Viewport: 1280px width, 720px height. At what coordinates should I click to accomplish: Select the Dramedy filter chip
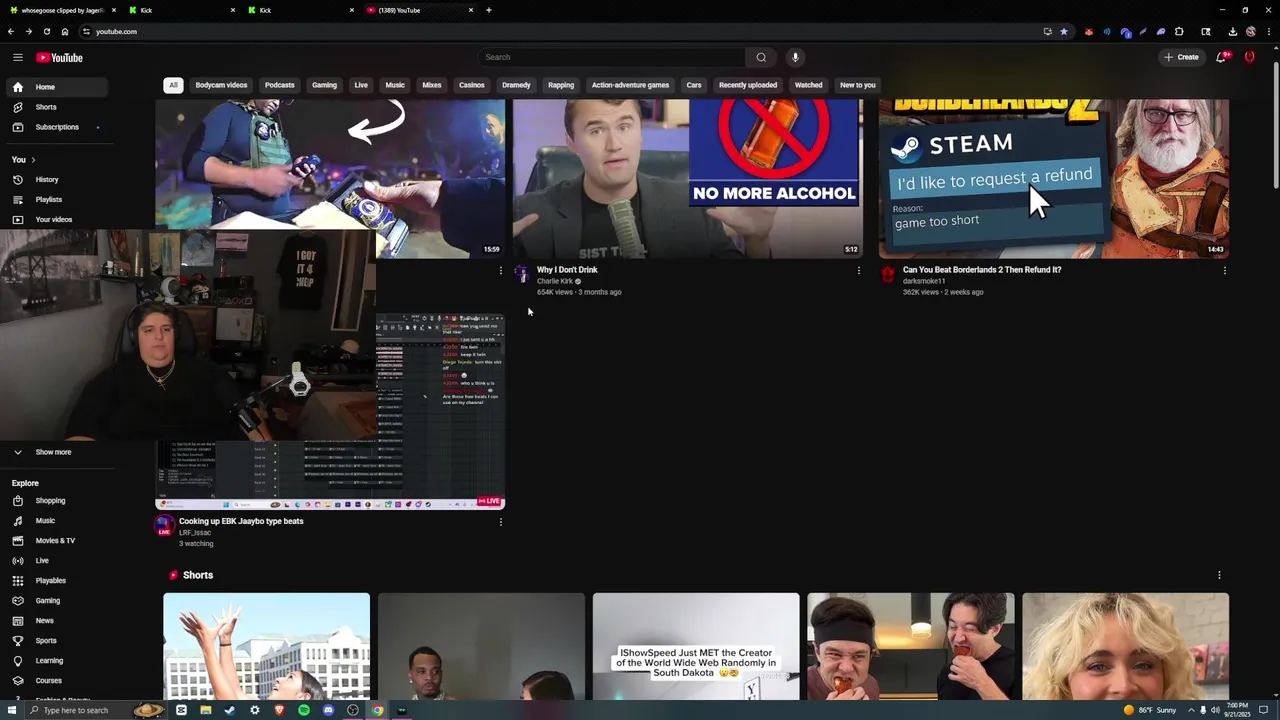tap(516, 85)
